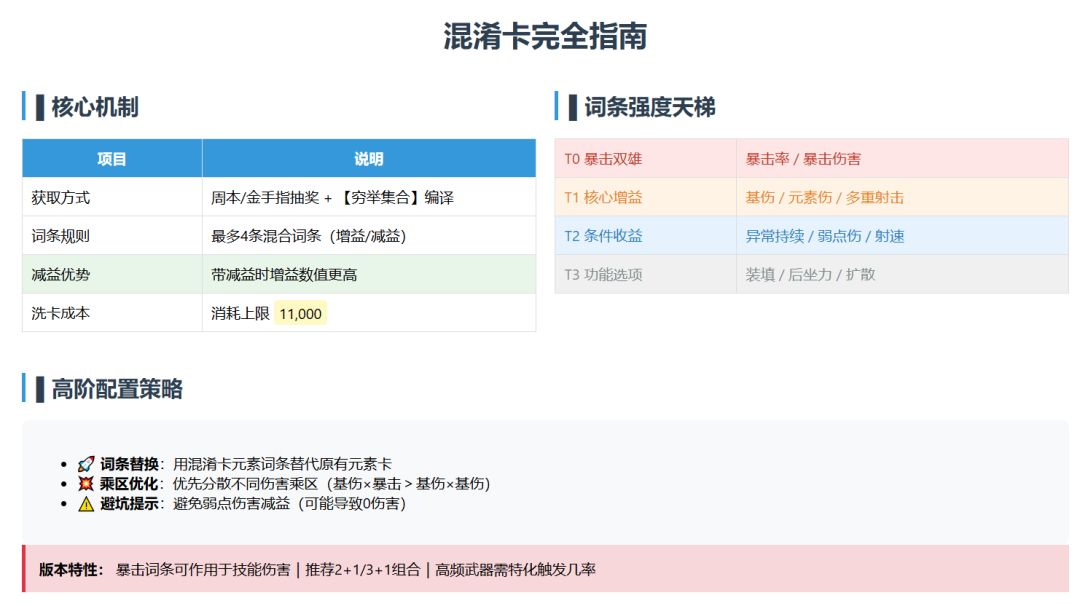This screenshot has width=1080, height=606.
Task: Click the 混淆卡完全指南 page title
Action: pos(545,36)
